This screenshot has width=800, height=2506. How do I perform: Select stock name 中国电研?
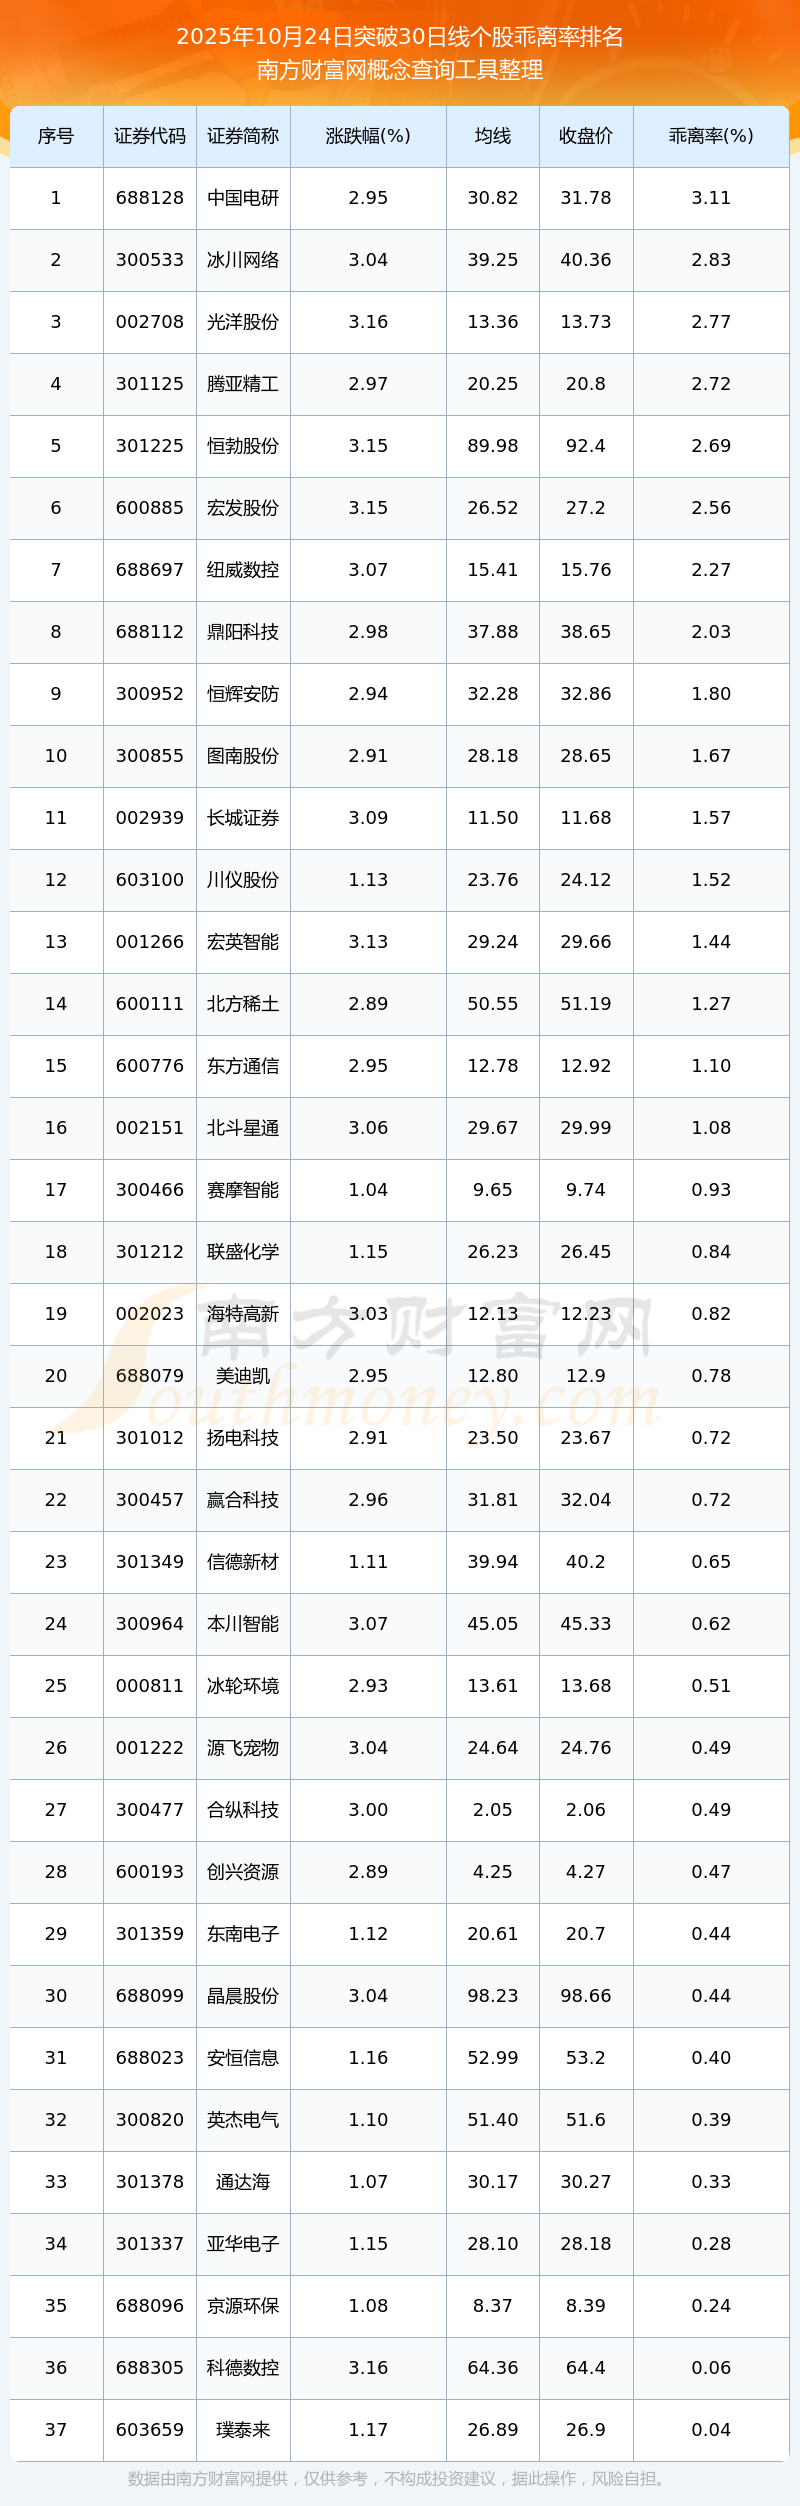click(243, 198)
